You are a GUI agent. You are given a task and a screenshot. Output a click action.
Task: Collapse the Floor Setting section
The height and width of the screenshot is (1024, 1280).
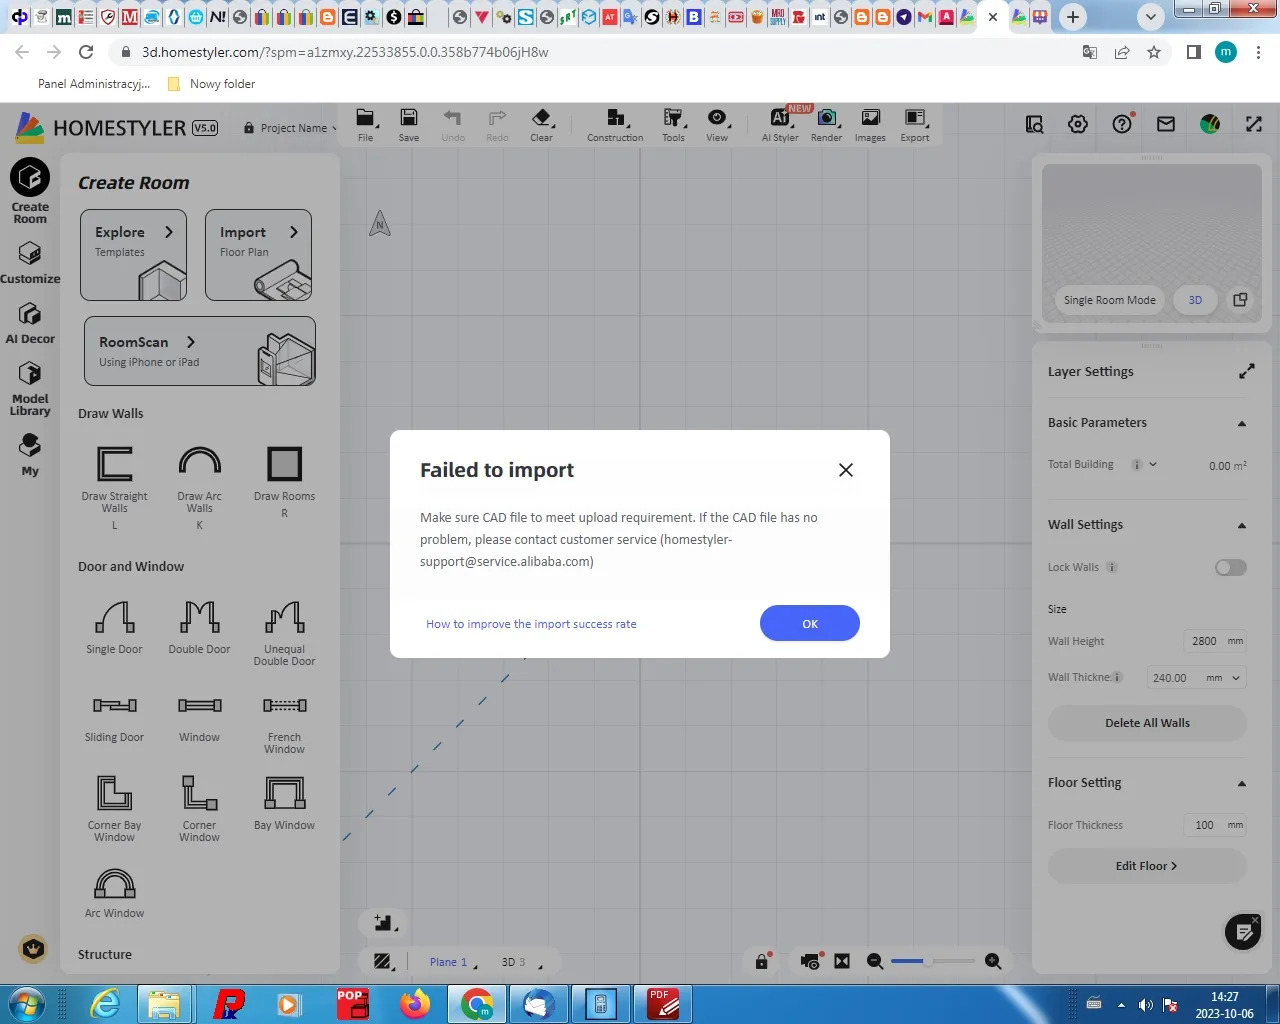tap(1241, 783)
